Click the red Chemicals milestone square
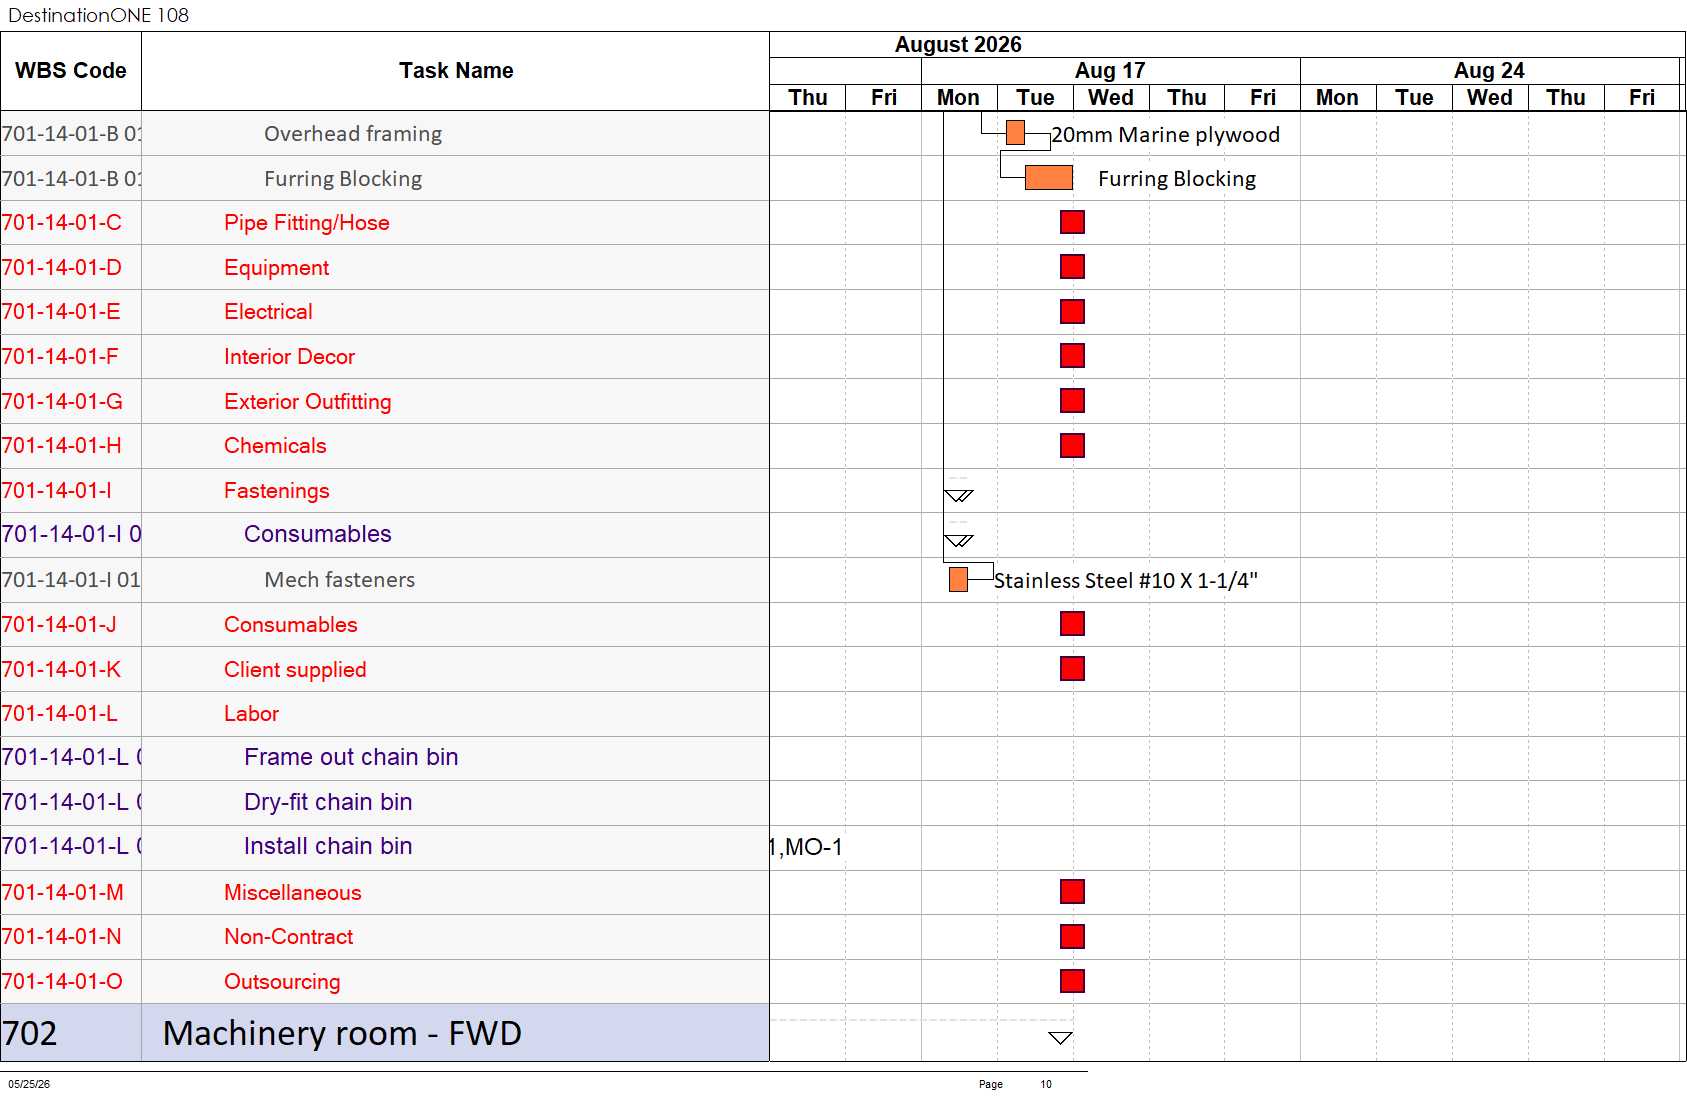The image size is (1687, 1097). (1072, 445)
